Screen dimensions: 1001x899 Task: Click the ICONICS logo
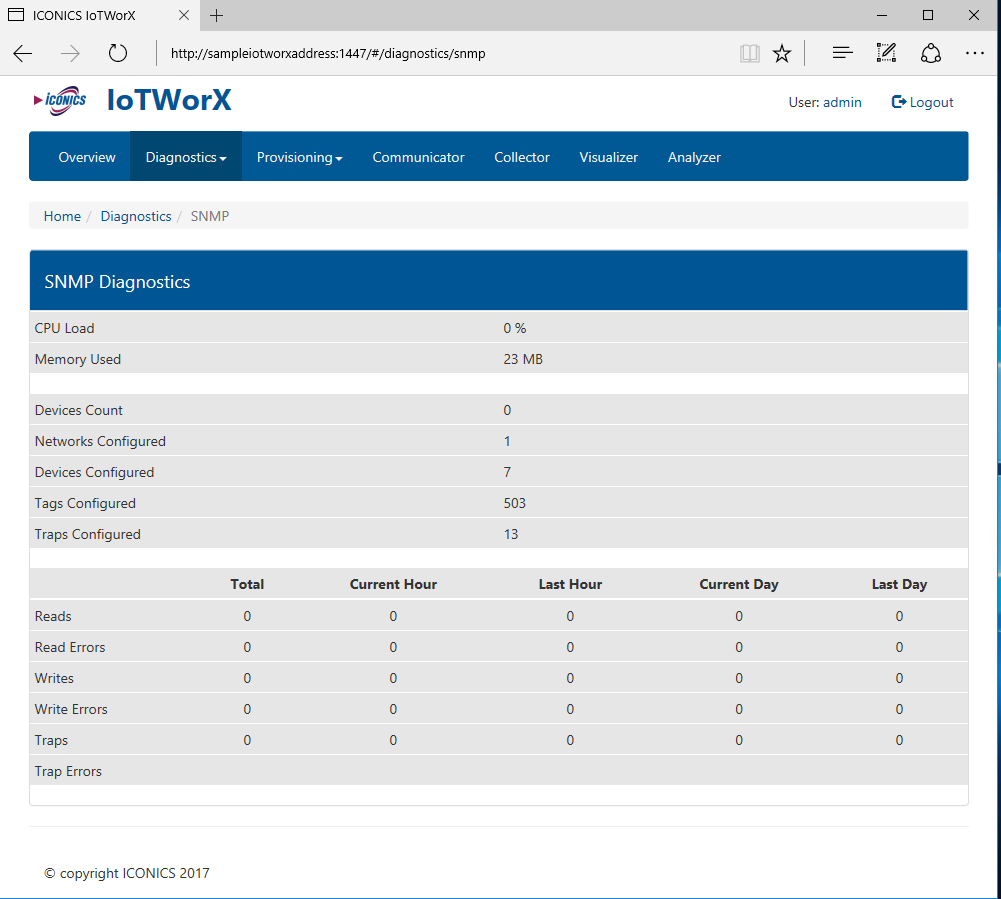click(x=61, y=100)
